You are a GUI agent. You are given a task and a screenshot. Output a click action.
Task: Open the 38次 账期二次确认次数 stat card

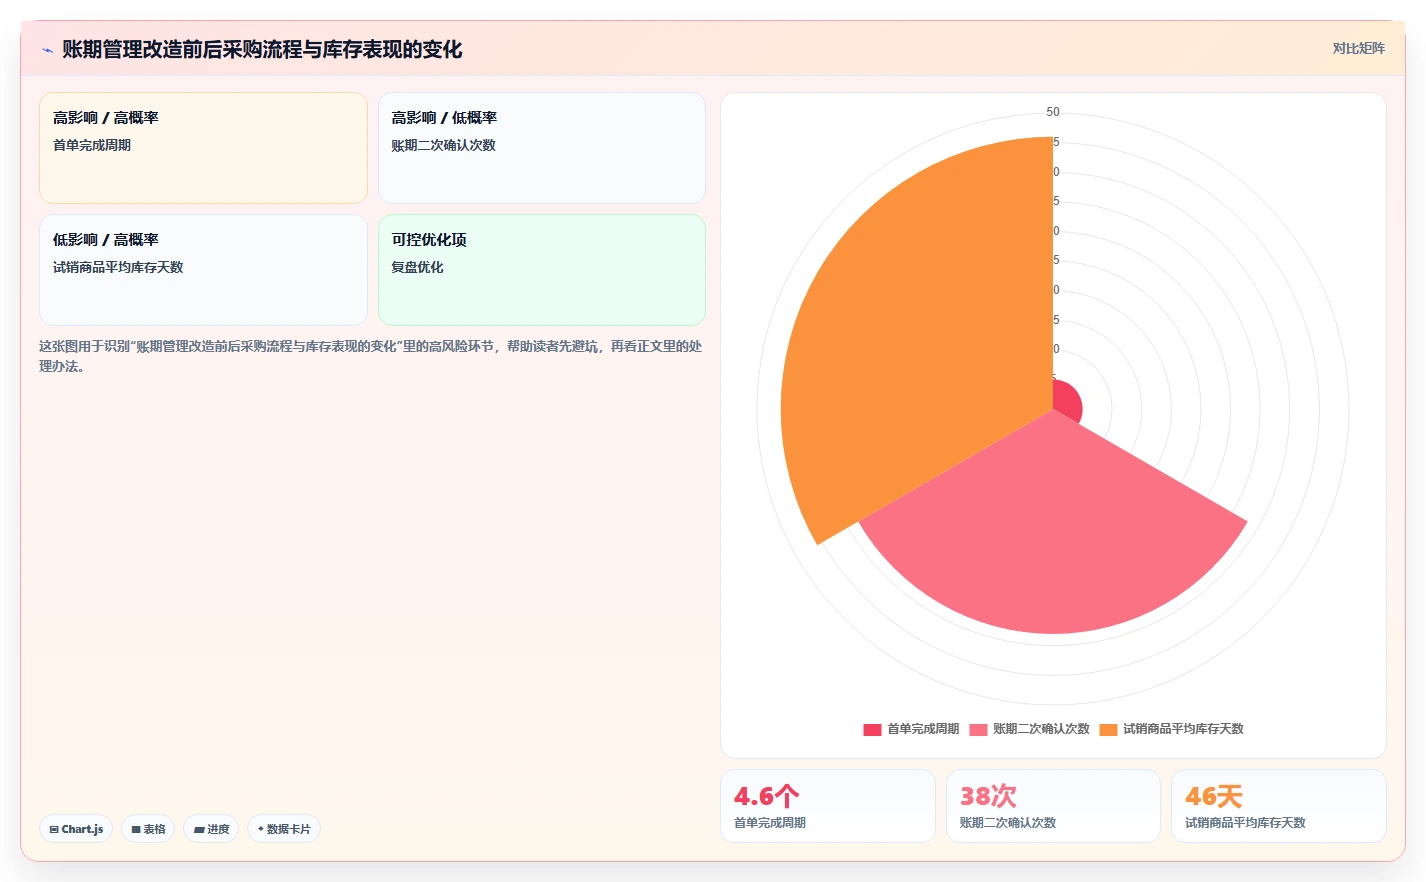click(1053, 806)
